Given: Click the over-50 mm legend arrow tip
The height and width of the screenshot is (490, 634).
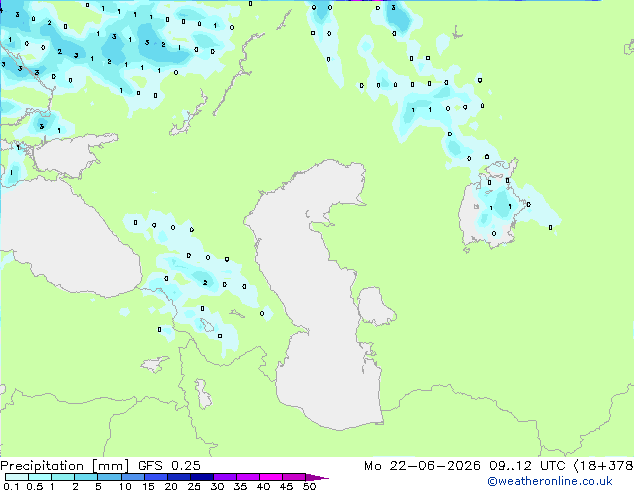Looking at the screenshot, I should pyautogui.click(x=317, y=477).
